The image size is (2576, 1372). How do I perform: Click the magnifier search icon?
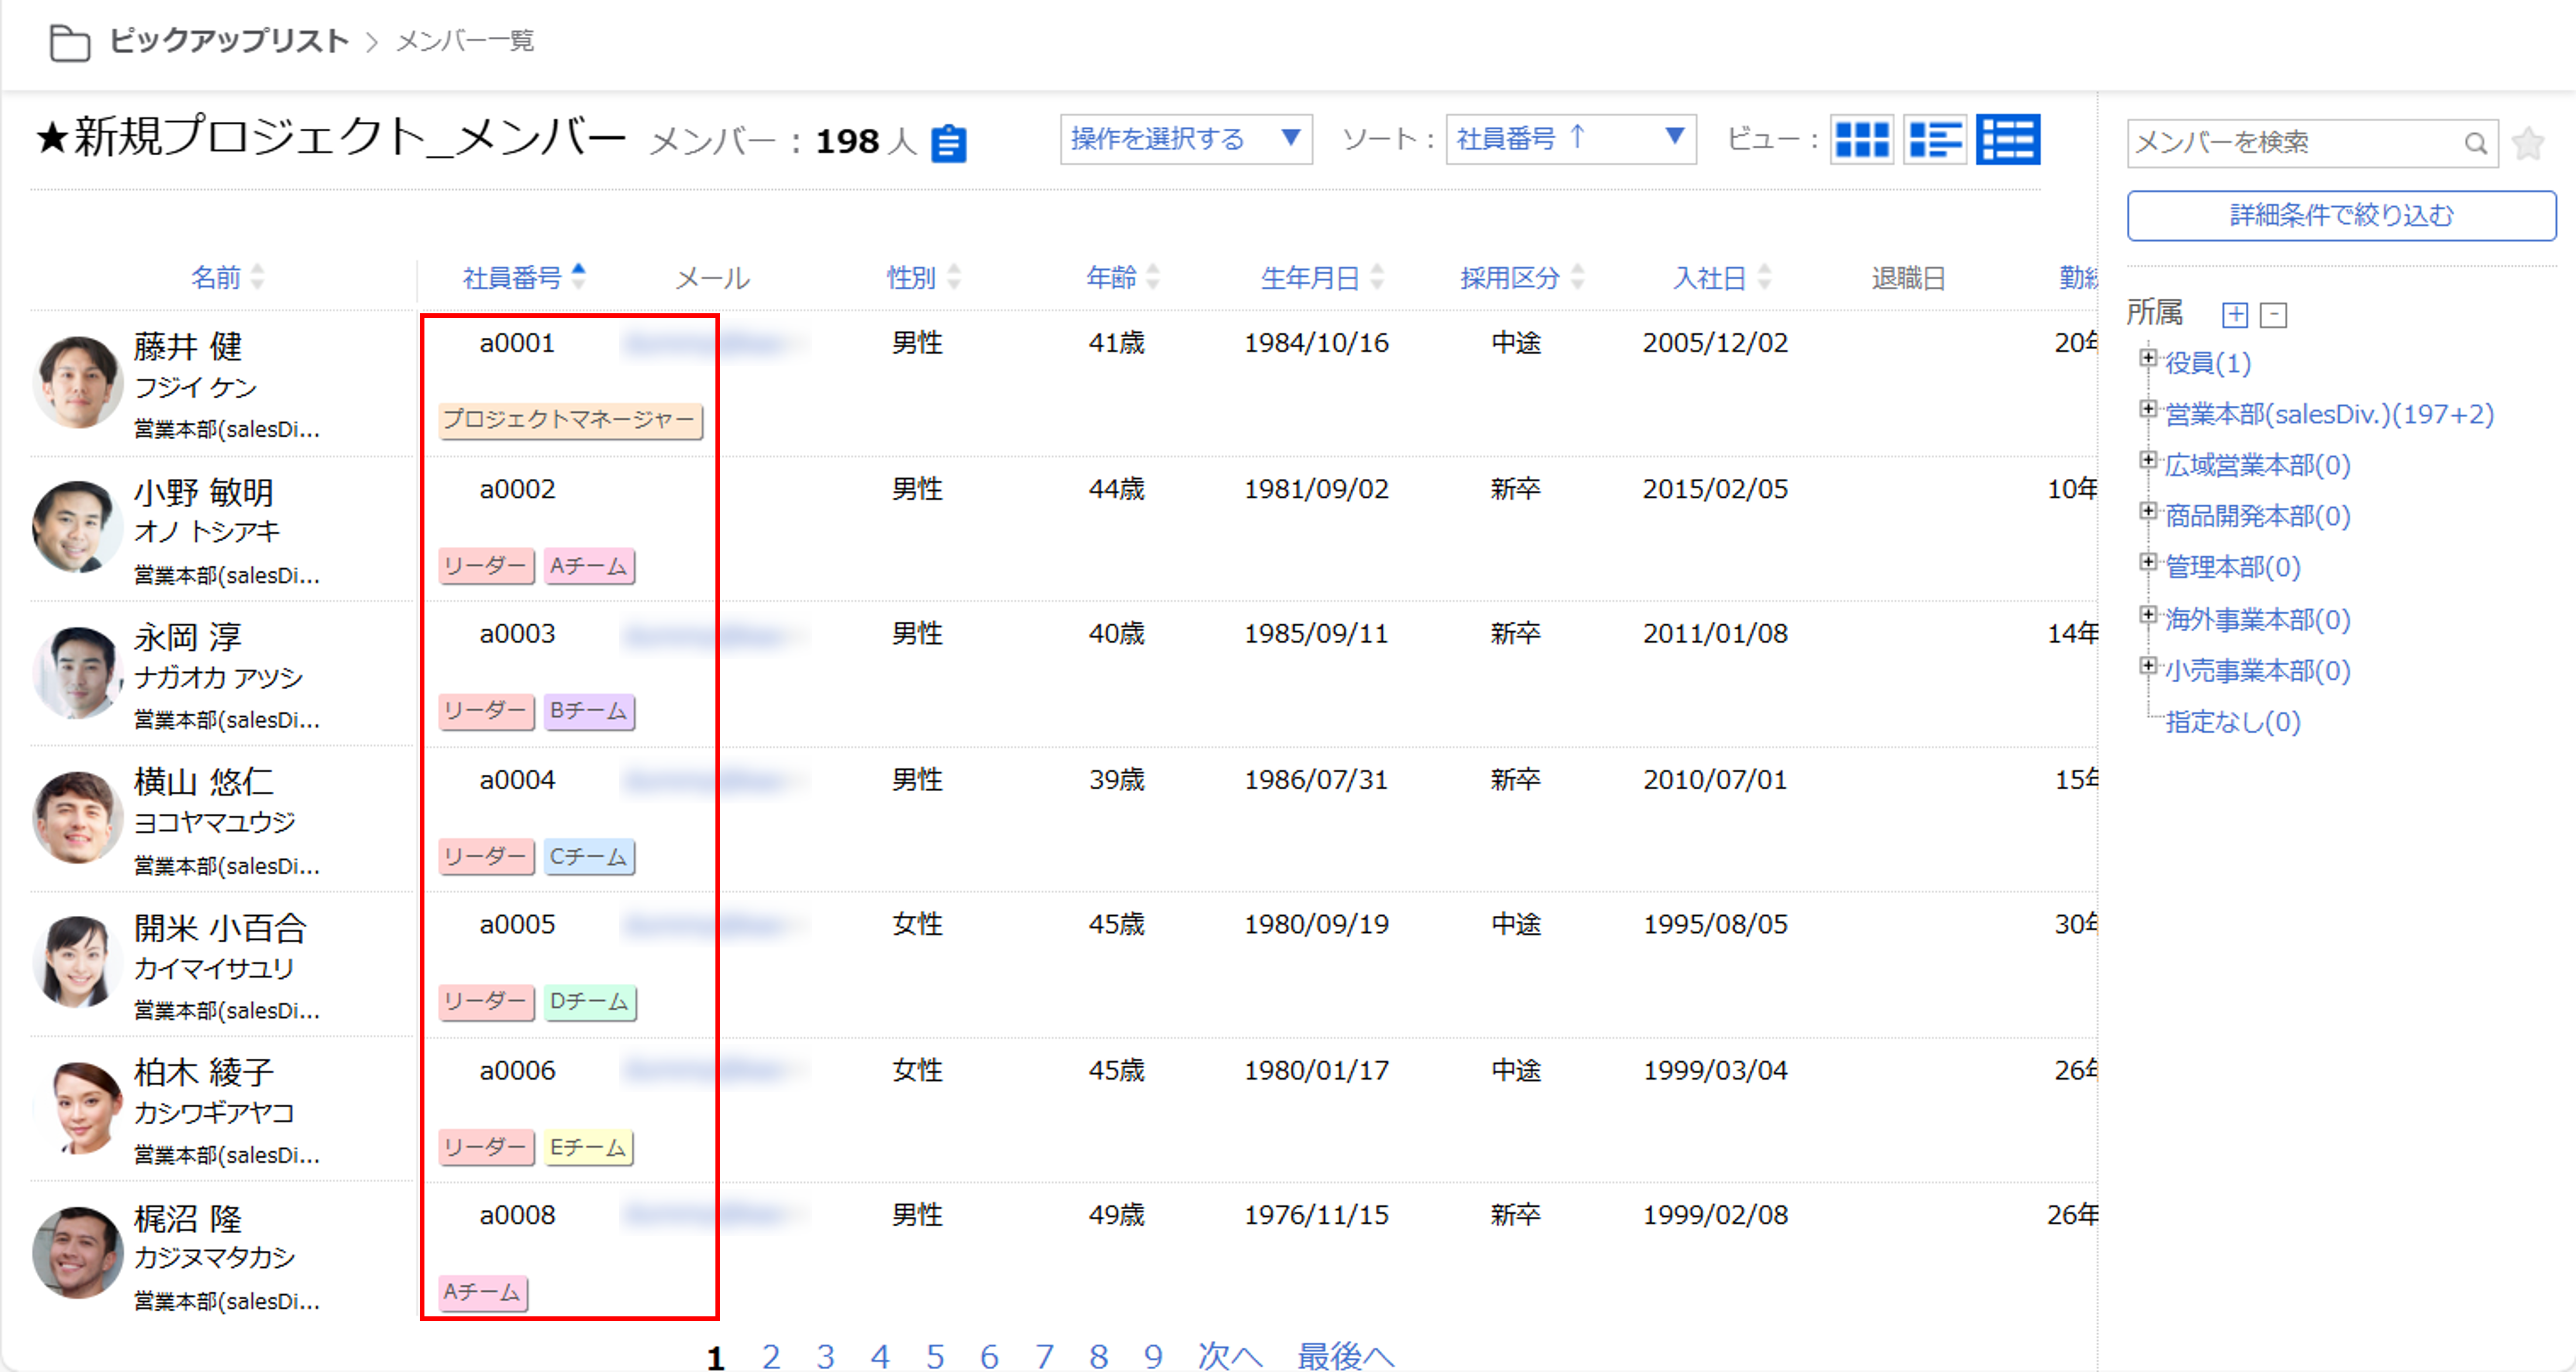[x=2475, y=144]
